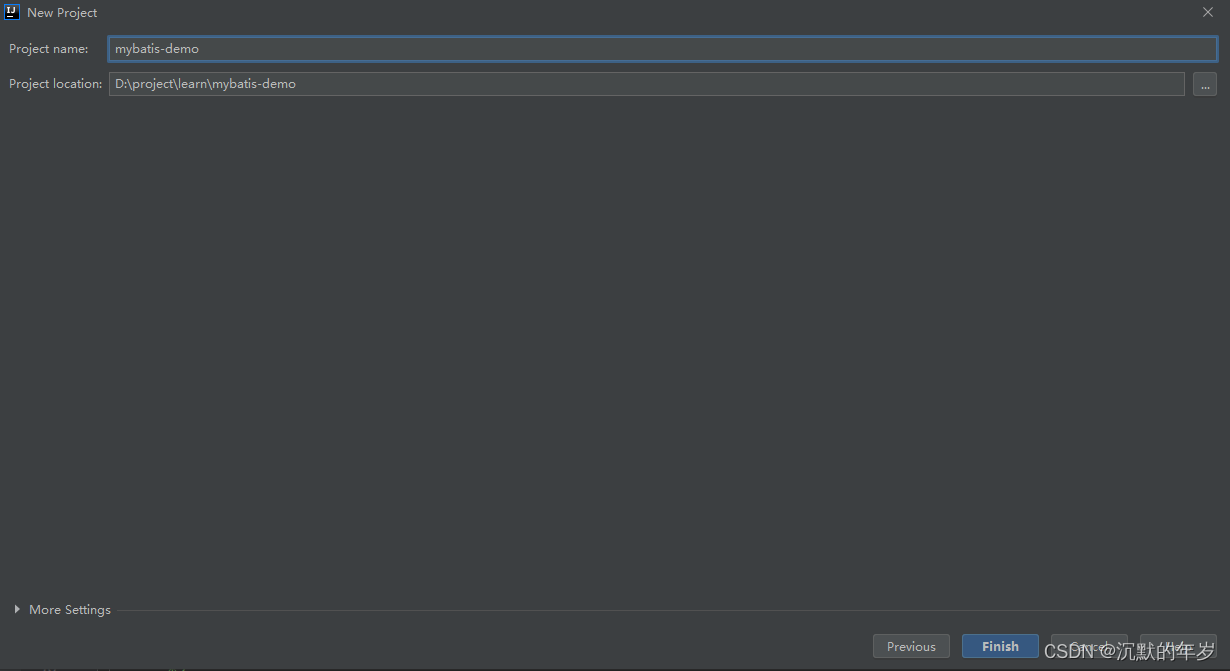Viewport: 1230px width, 671px height.
Task: Click the "Project location:" label
Action: click(x=56, y=84)
